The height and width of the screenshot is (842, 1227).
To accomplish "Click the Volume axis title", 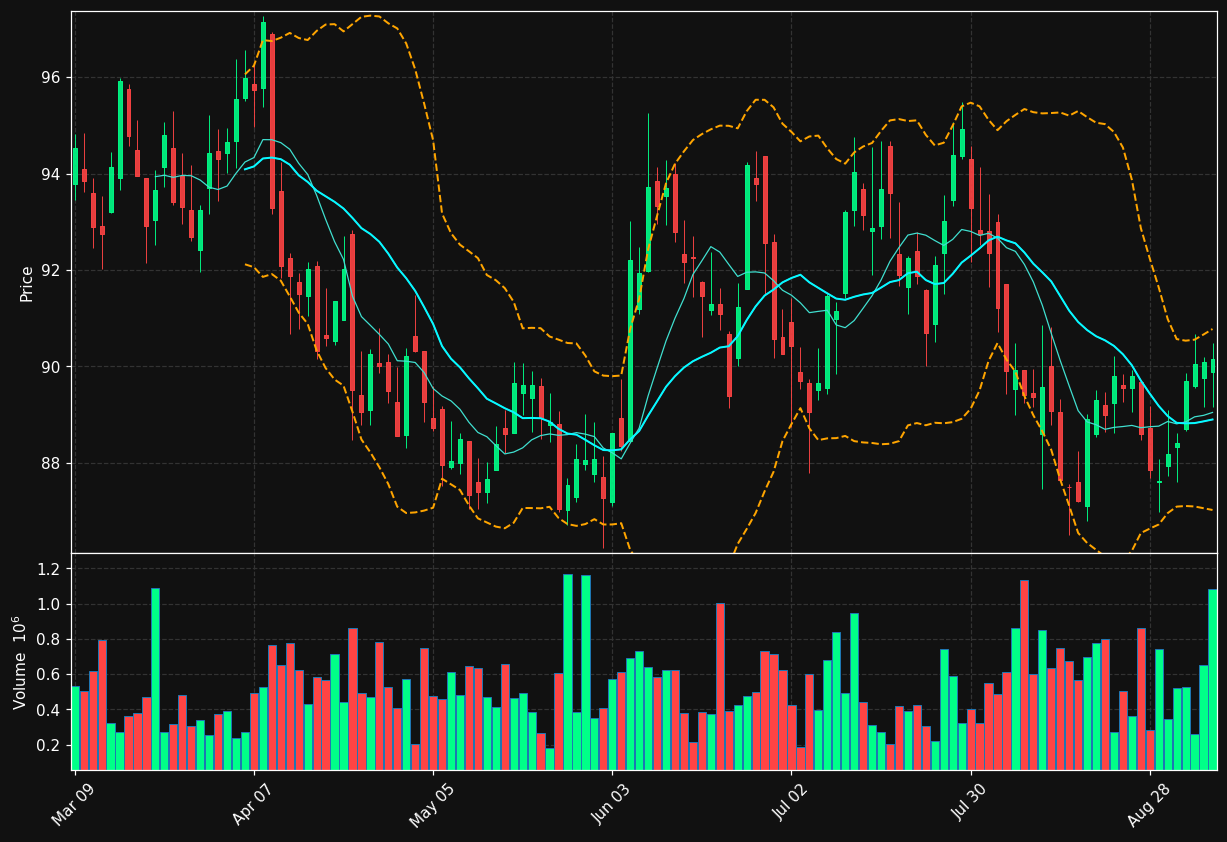I will click(x=19, y=662).
